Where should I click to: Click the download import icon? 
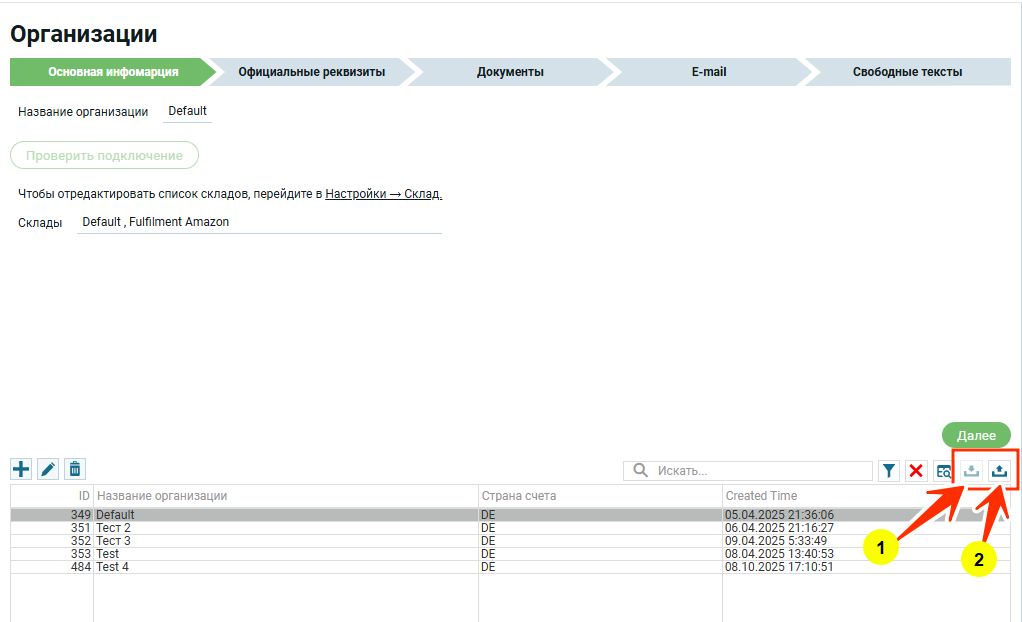click(971, 471)
